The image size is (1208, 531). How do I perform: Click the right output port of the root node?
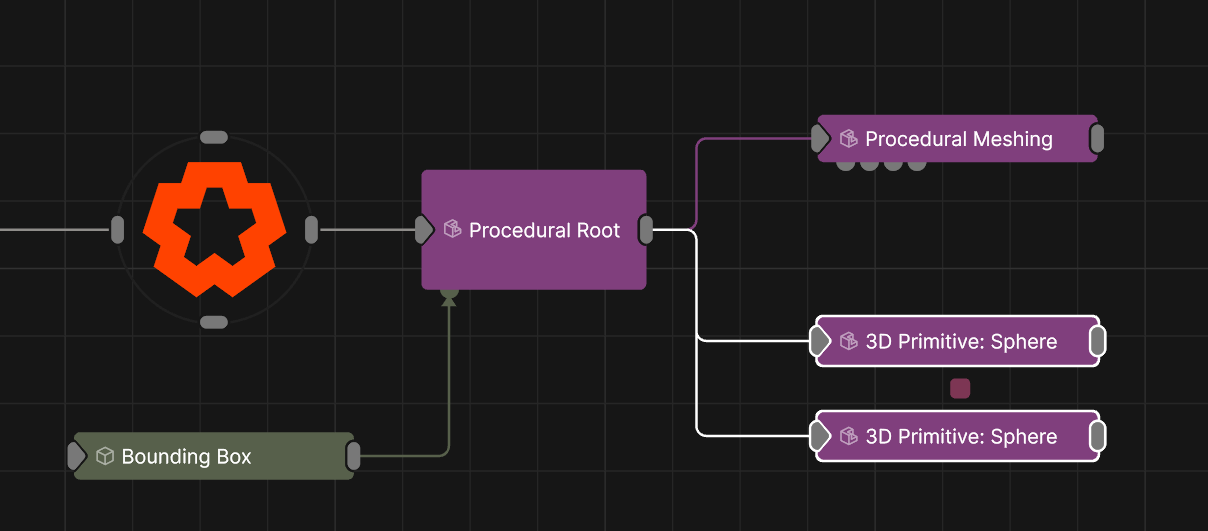tap(311, 229)
